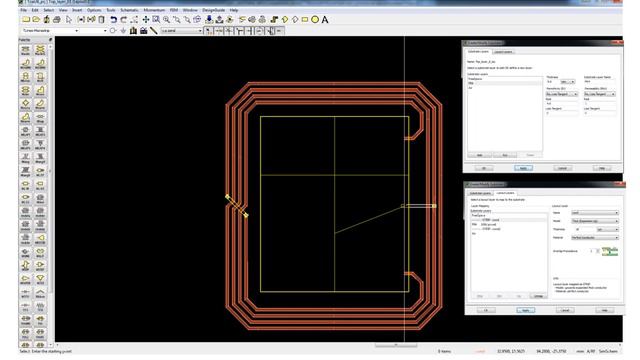The image size is (640, 360).
Task: Open the FEM menu
Action: tap(174, 10)
